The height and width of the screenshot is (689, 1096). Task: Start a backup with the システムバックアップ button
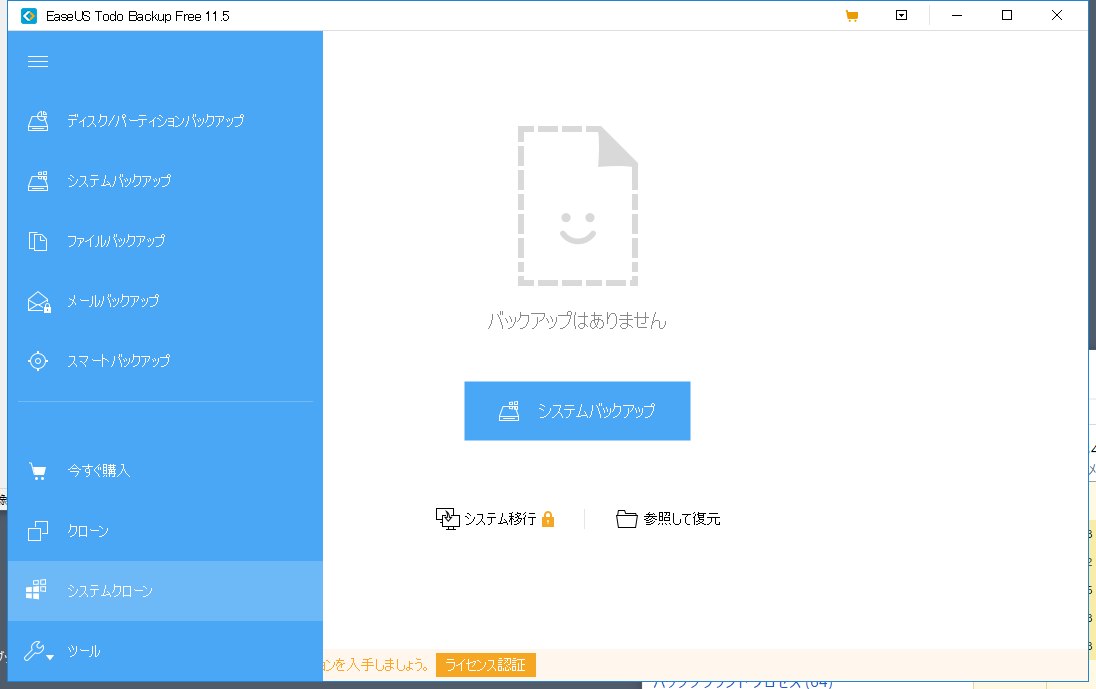577,410
